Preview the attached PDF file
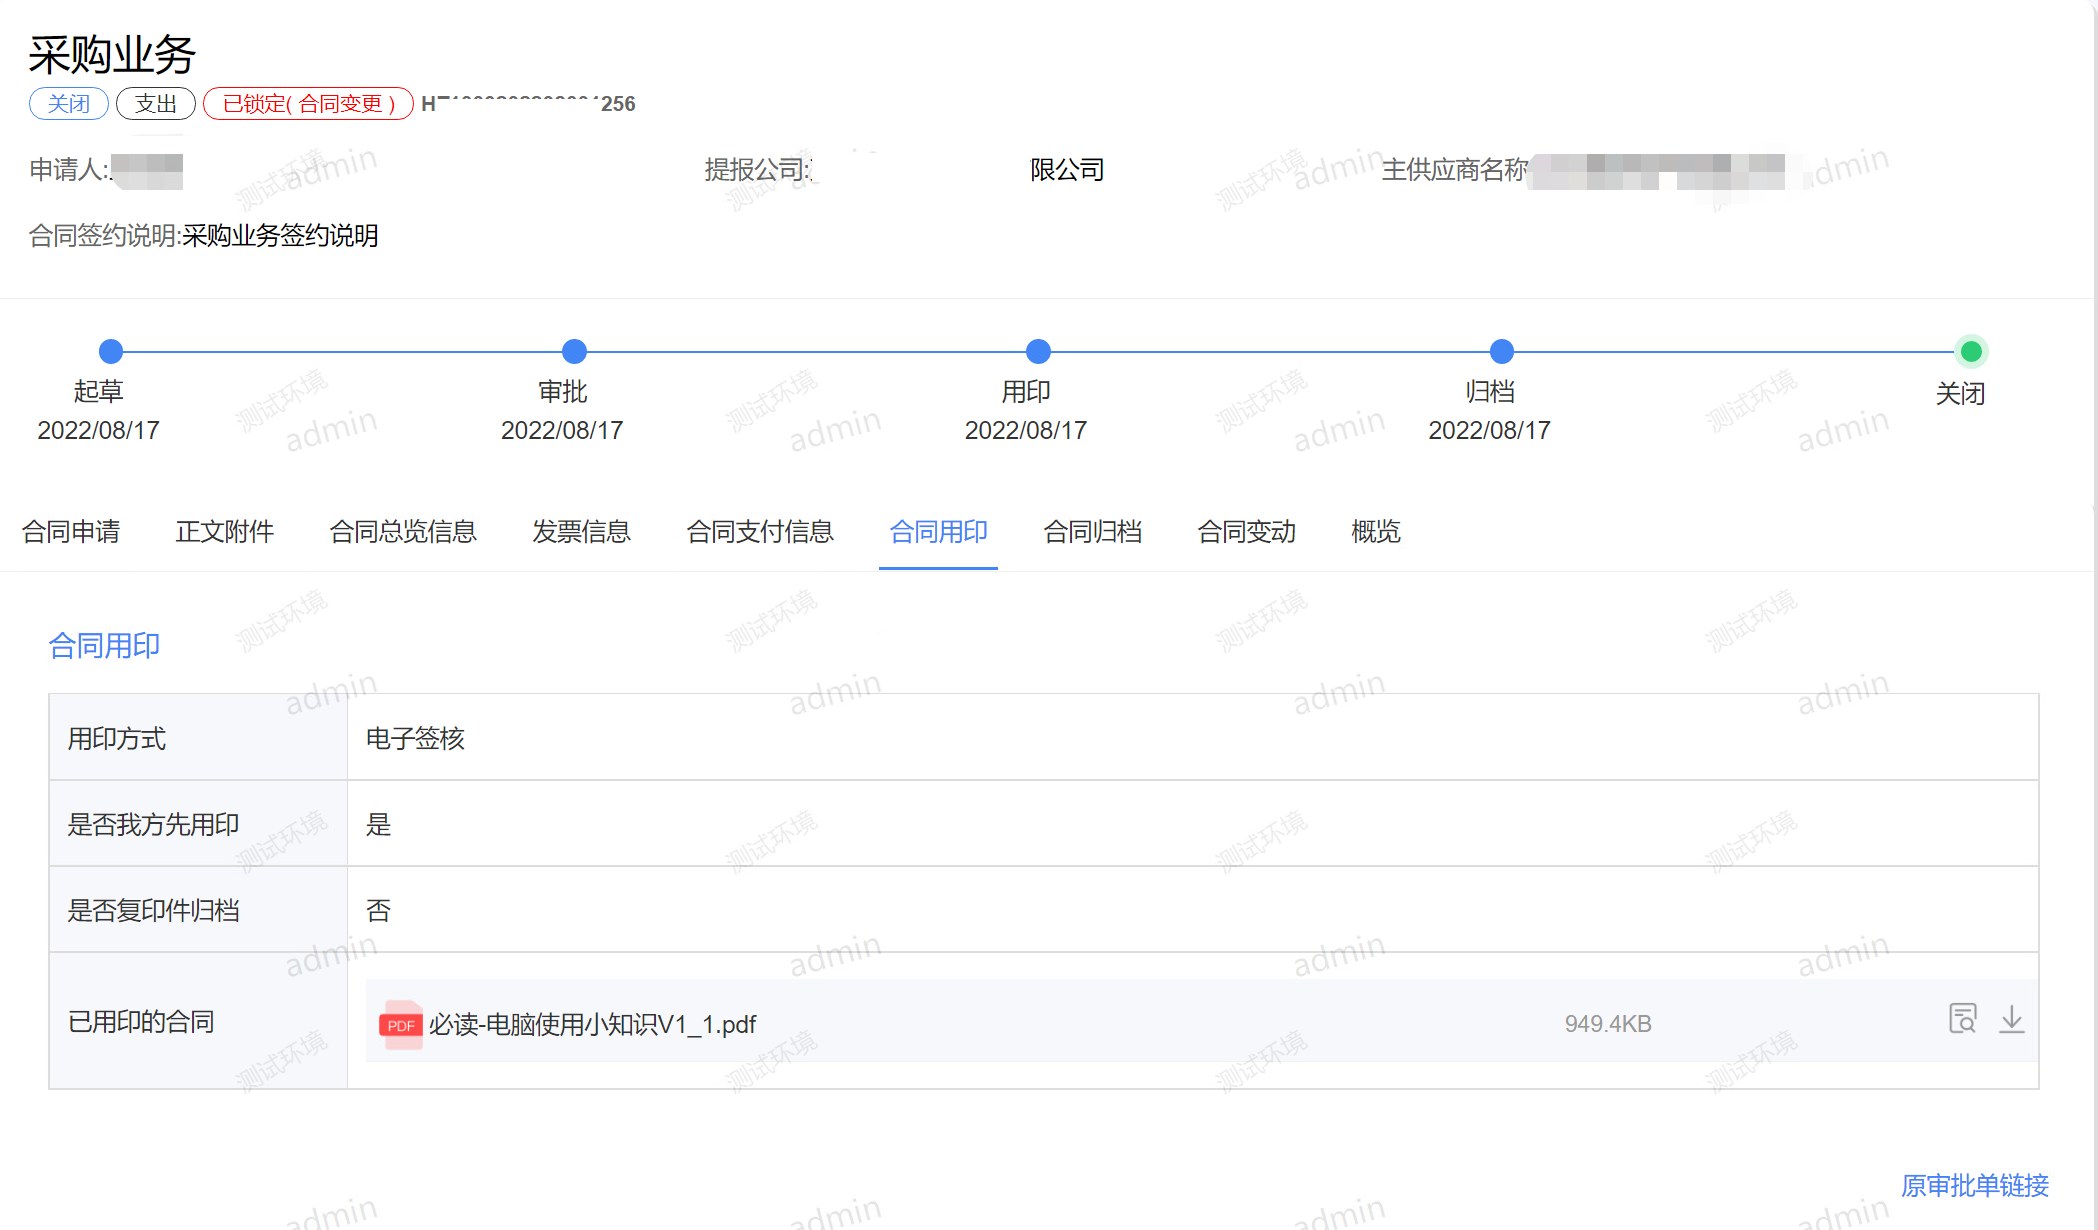 click(x=1962, y=1019)
